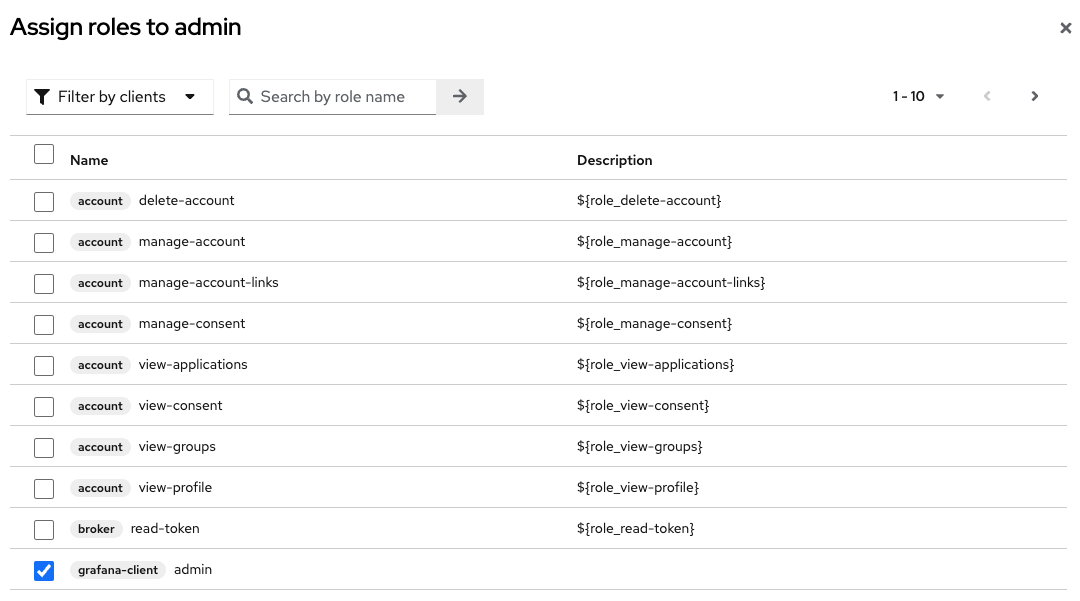Check the manage-account role checkbox

click(x=44, y=243)
